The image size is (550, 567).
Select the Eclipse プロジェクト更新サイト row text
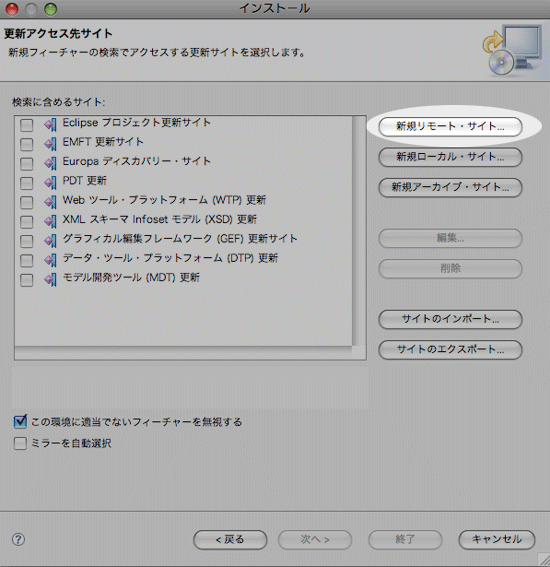click(136, 123)
